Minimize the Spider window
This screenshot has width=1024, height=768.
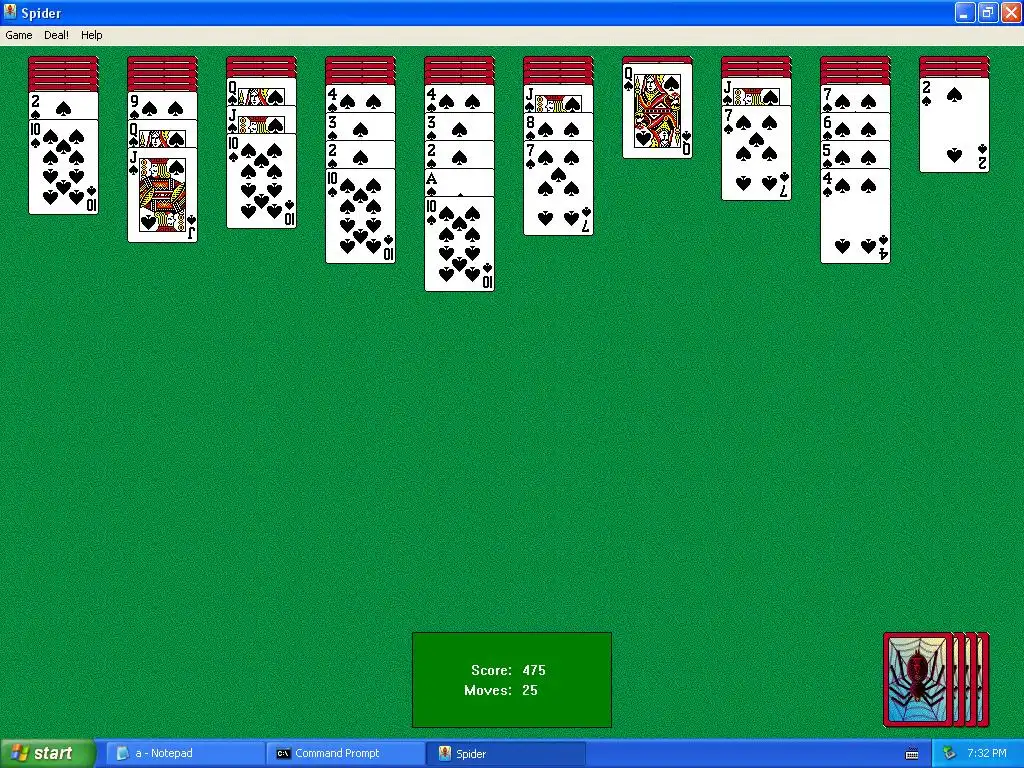click(965, 12)
